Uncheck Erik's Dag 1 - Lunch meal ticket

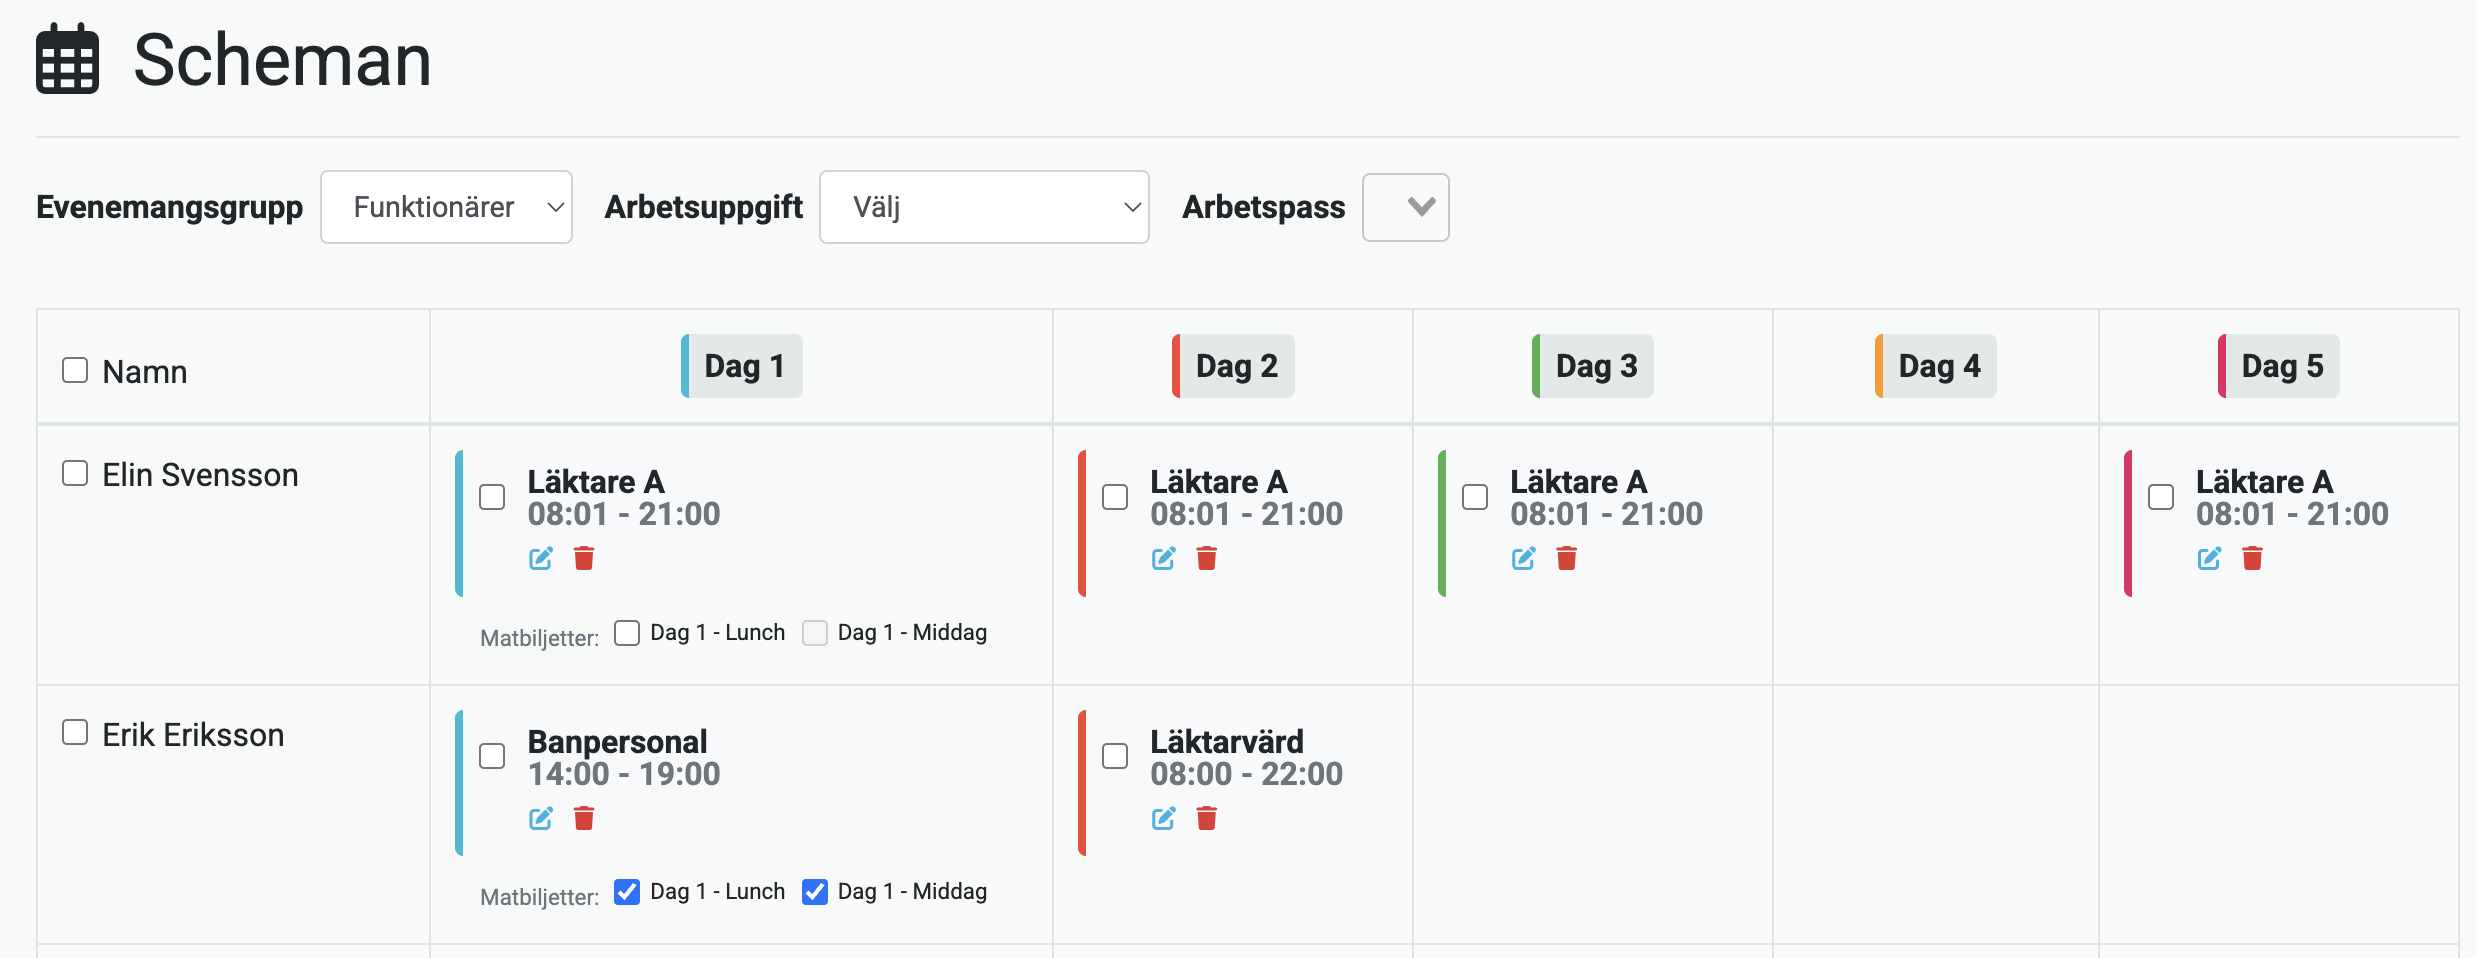tap(627, 891)
